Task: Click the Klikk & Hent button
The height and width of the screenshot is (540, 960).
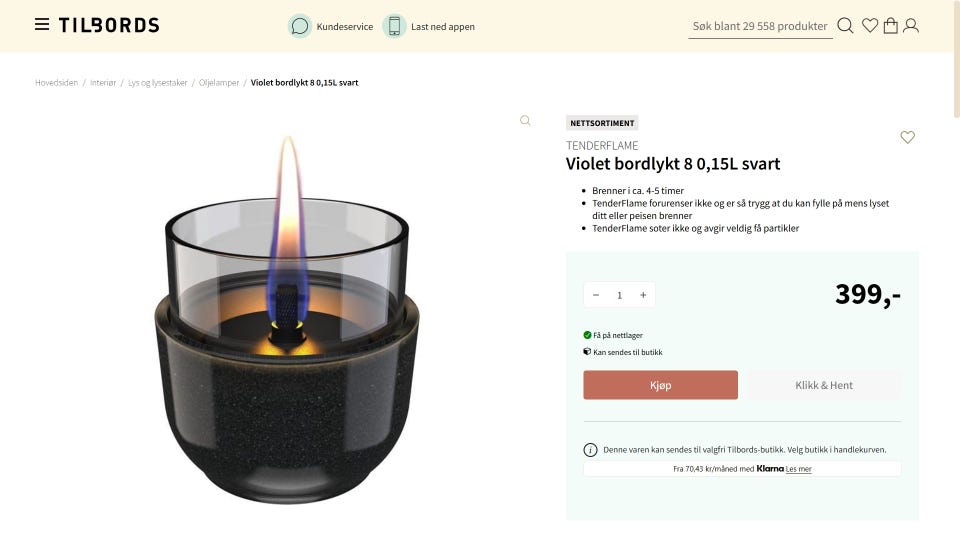Action: (x=823, y=385)
